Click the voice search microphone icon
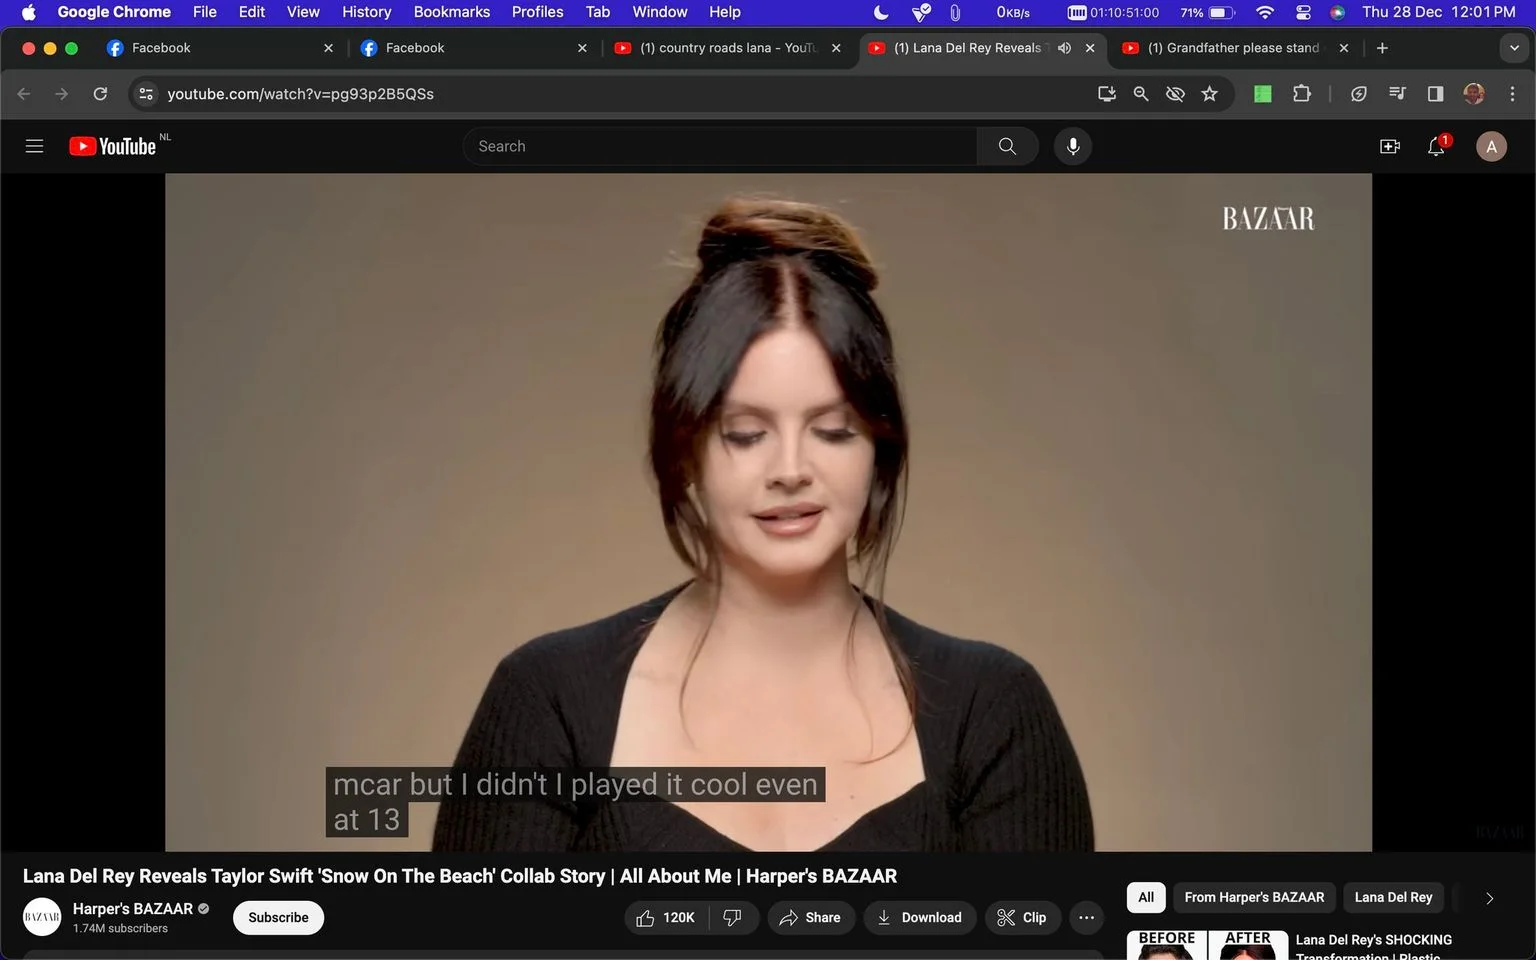1536x960 pixels. [x=1073, y=146]
